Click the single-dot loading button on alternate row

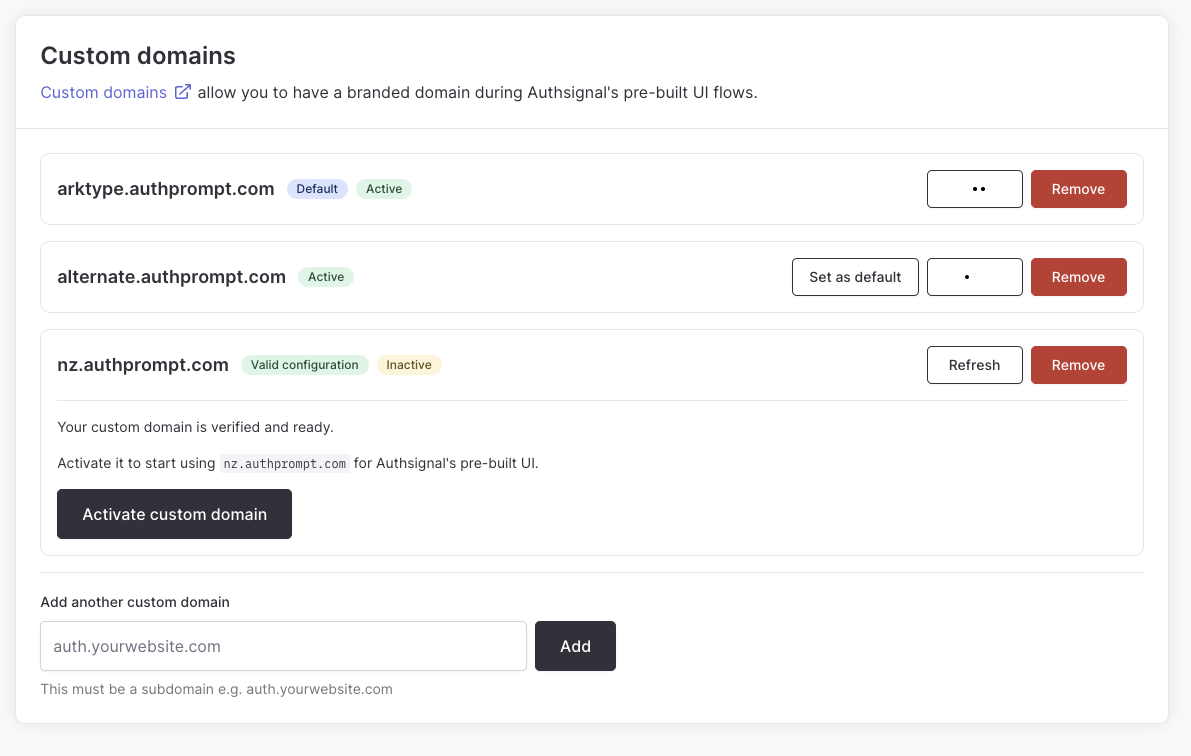974,277
